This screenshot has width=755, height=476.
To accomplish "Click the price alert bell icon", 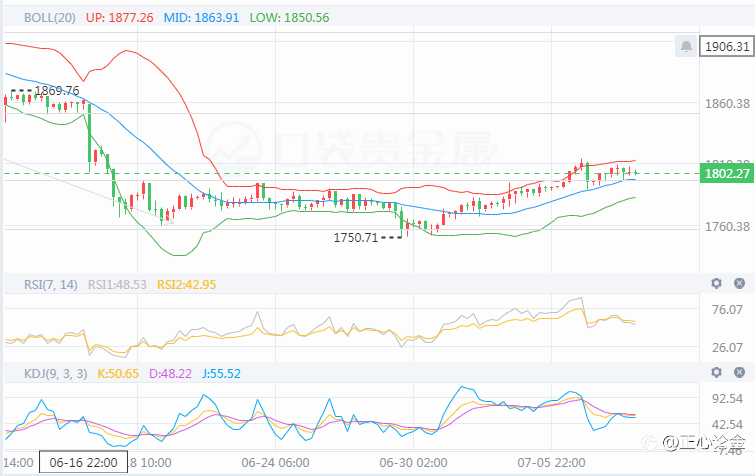I will 686,46.
